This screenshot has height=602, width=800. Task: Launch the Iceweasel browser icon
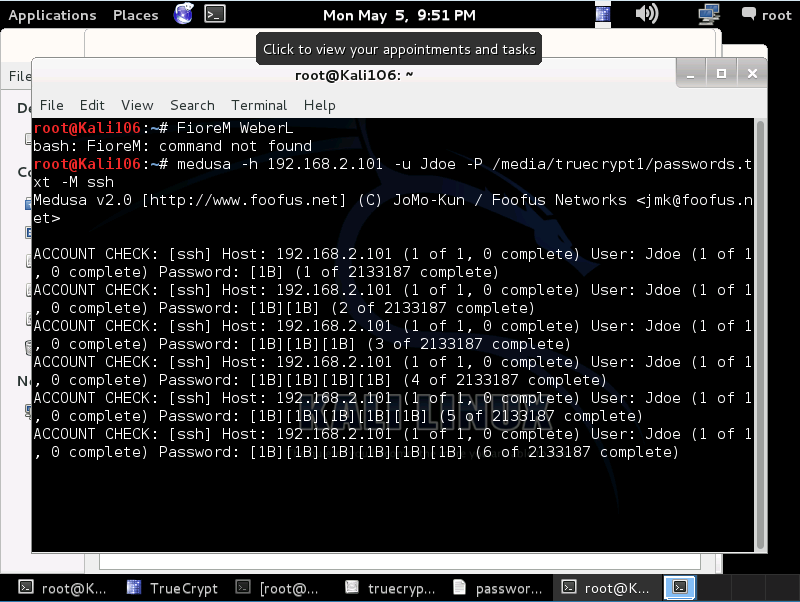(184, 14)
